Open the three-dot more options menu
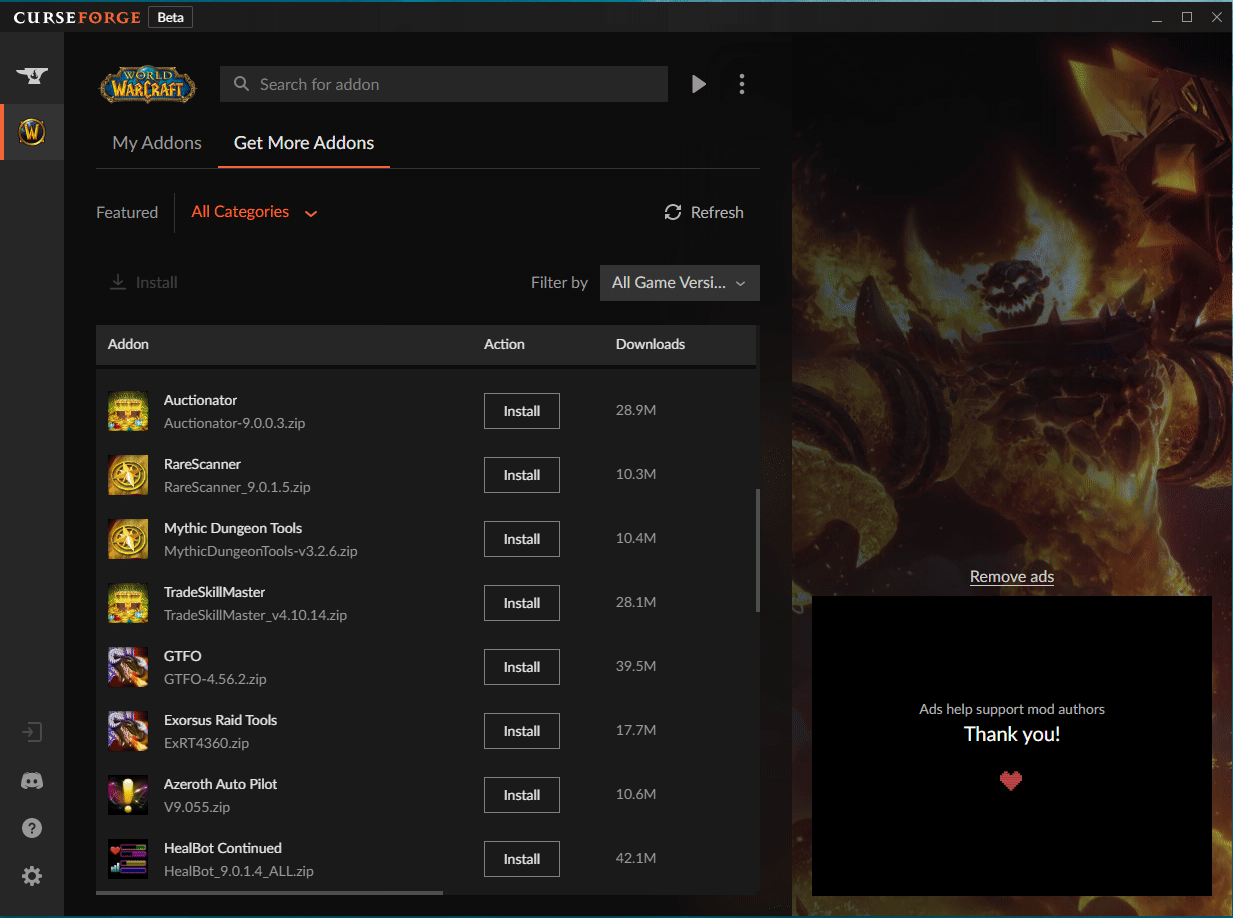The image size is (1233, 918). click(x=741, y=84)
